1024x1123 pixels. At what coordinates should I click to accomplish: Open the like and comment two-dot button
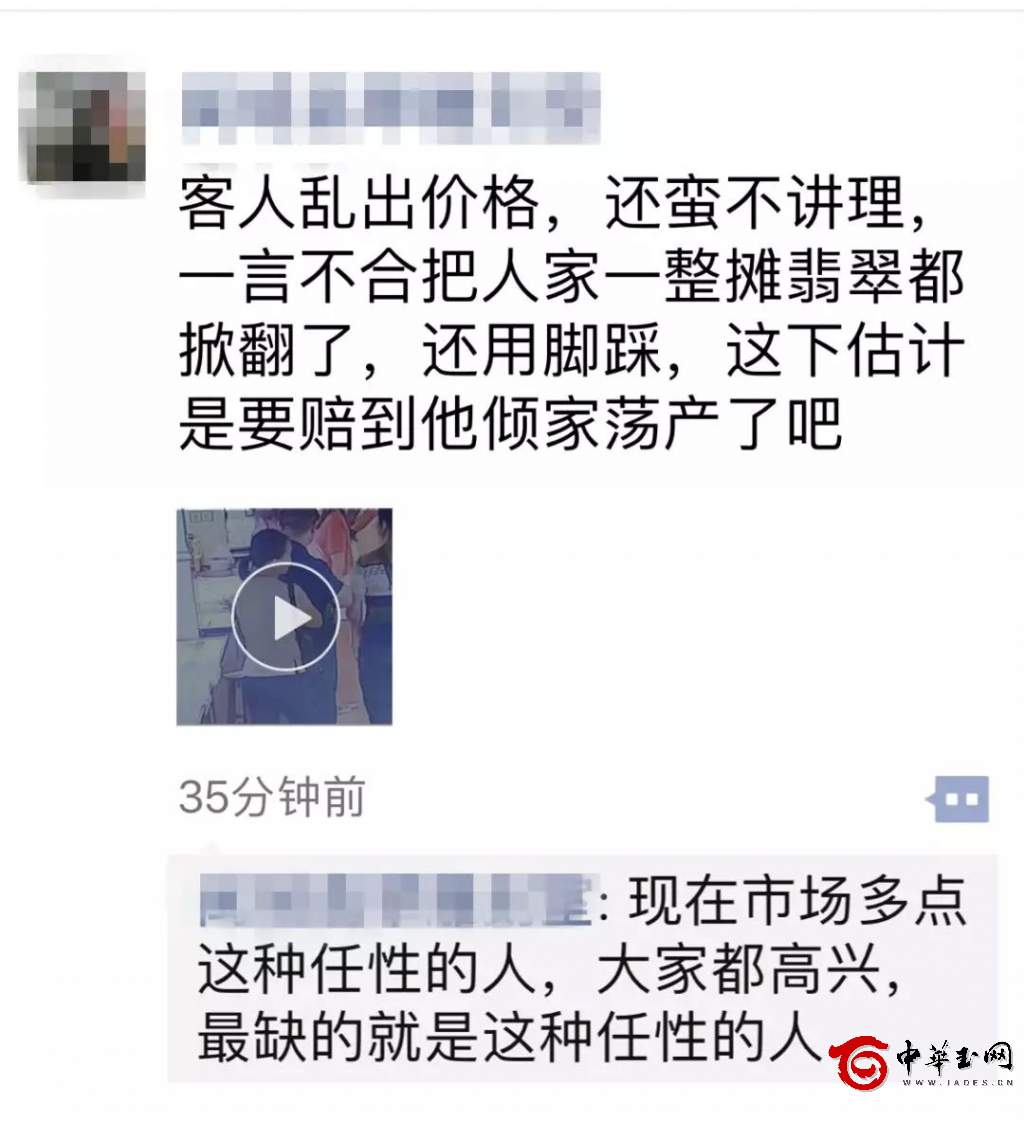point(957,799)
